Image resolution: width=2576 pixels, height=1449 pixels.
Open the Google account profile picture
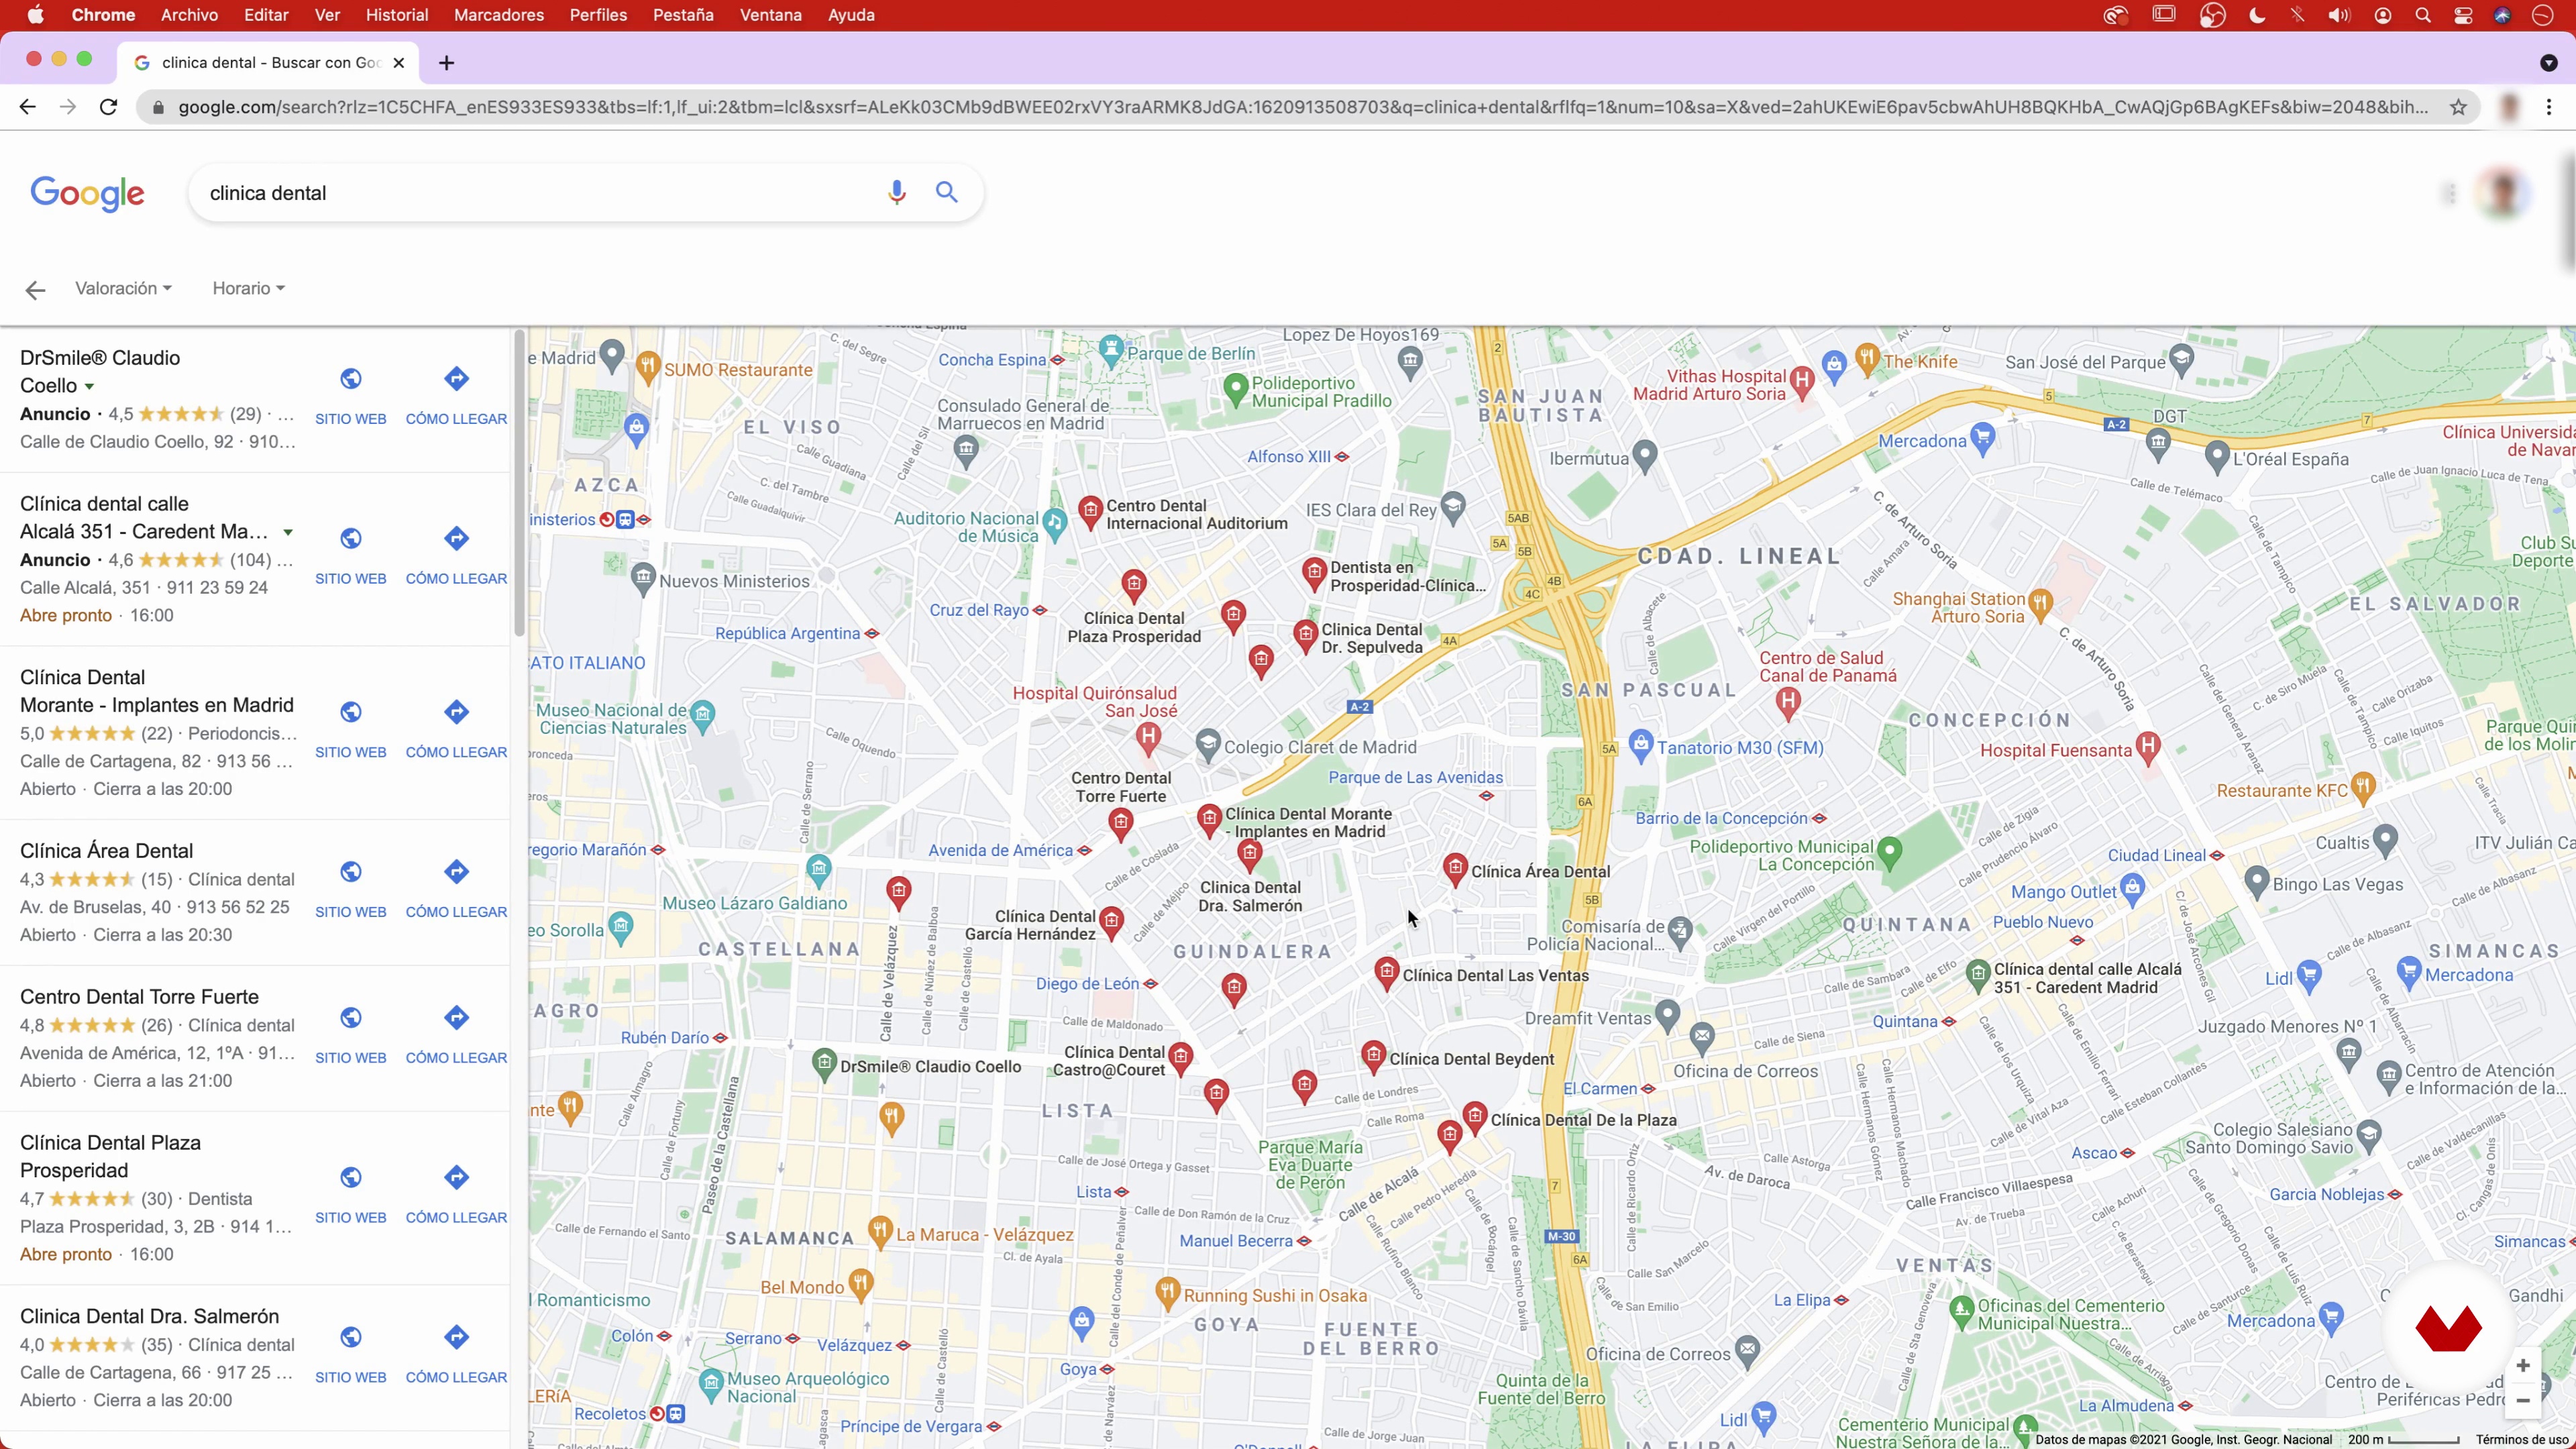click(2503, 193)
